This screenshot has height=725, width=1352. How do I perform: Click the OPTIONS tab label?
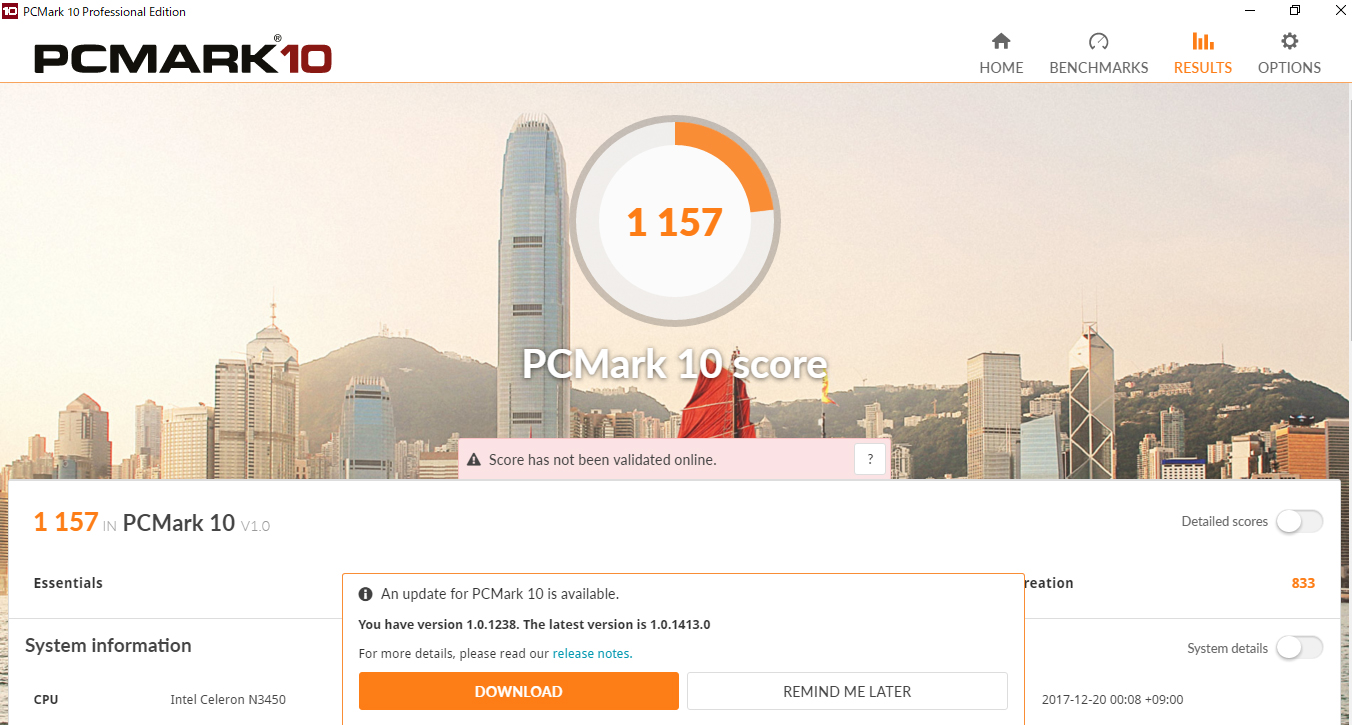pos(1290,68)
